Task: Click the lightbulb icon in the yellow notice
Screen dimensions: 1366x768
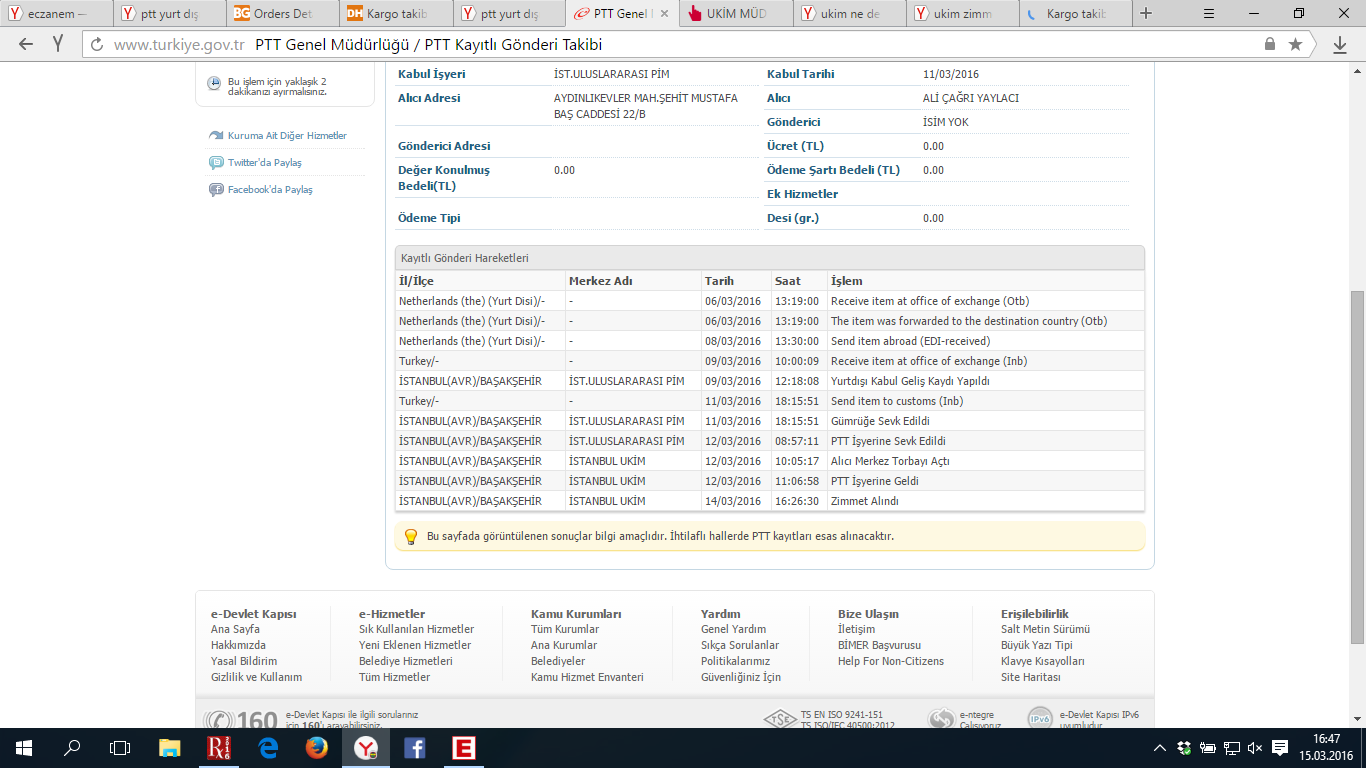Action: point(410,536)
